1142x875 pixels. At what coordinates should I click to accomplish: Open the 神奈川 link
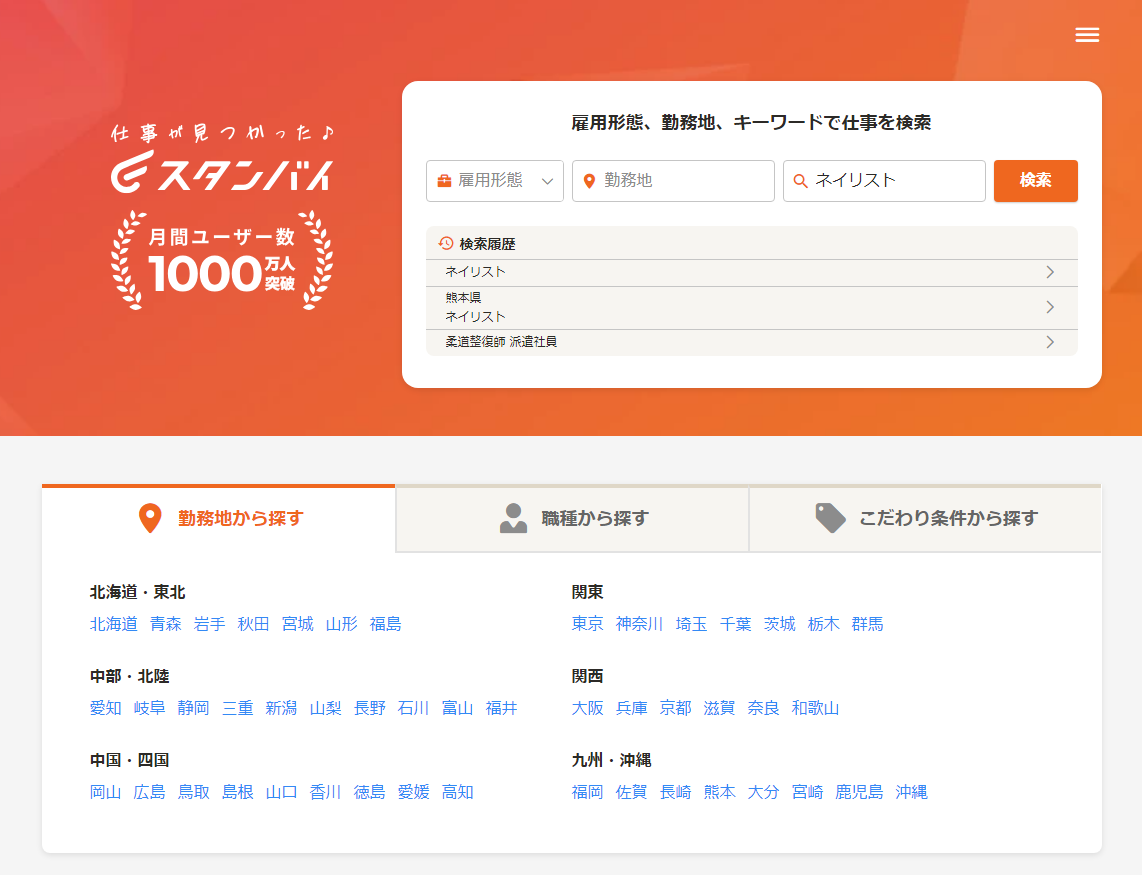[639, 624]
